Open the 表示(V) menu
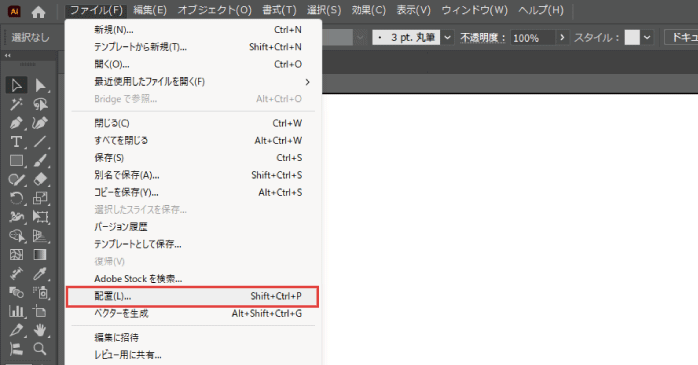 [x=414, y=10]
